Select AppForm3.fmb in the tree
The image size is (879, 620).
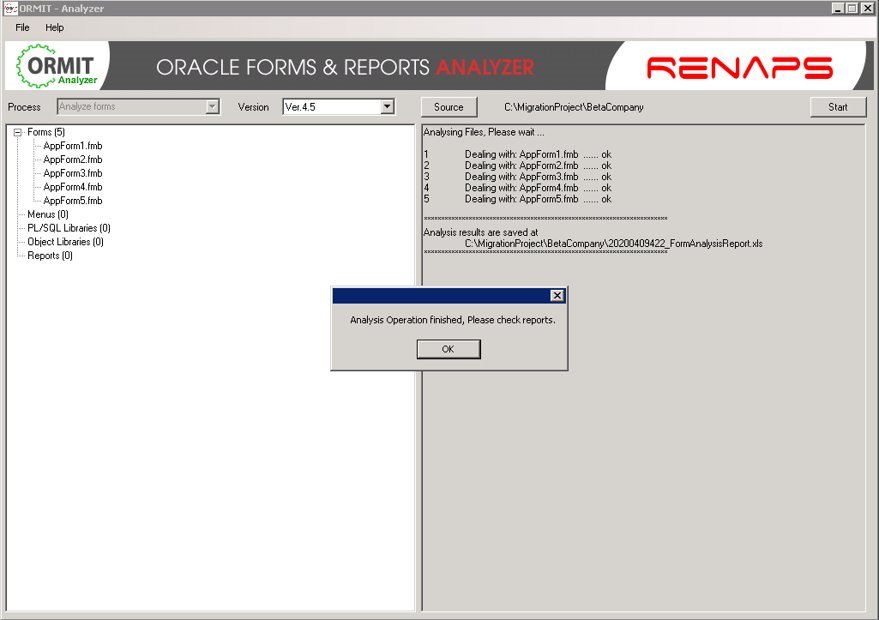click(73, 173)
